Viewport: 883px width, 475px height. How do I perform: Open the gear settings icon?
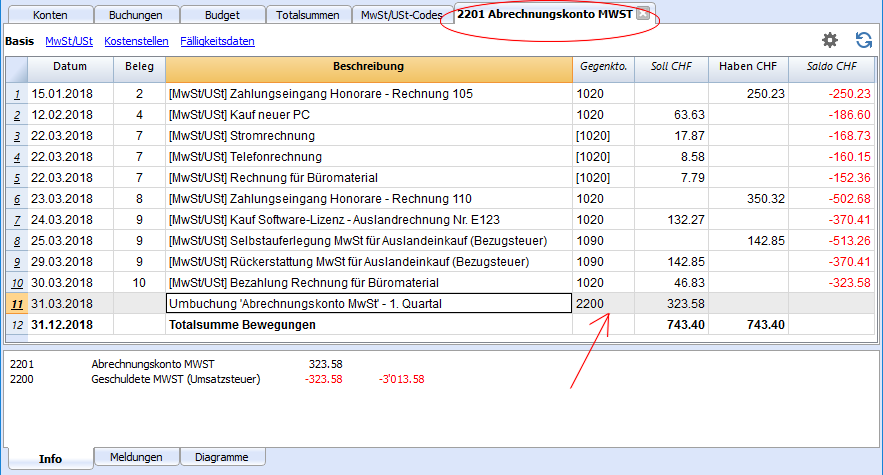pos(830,41)
